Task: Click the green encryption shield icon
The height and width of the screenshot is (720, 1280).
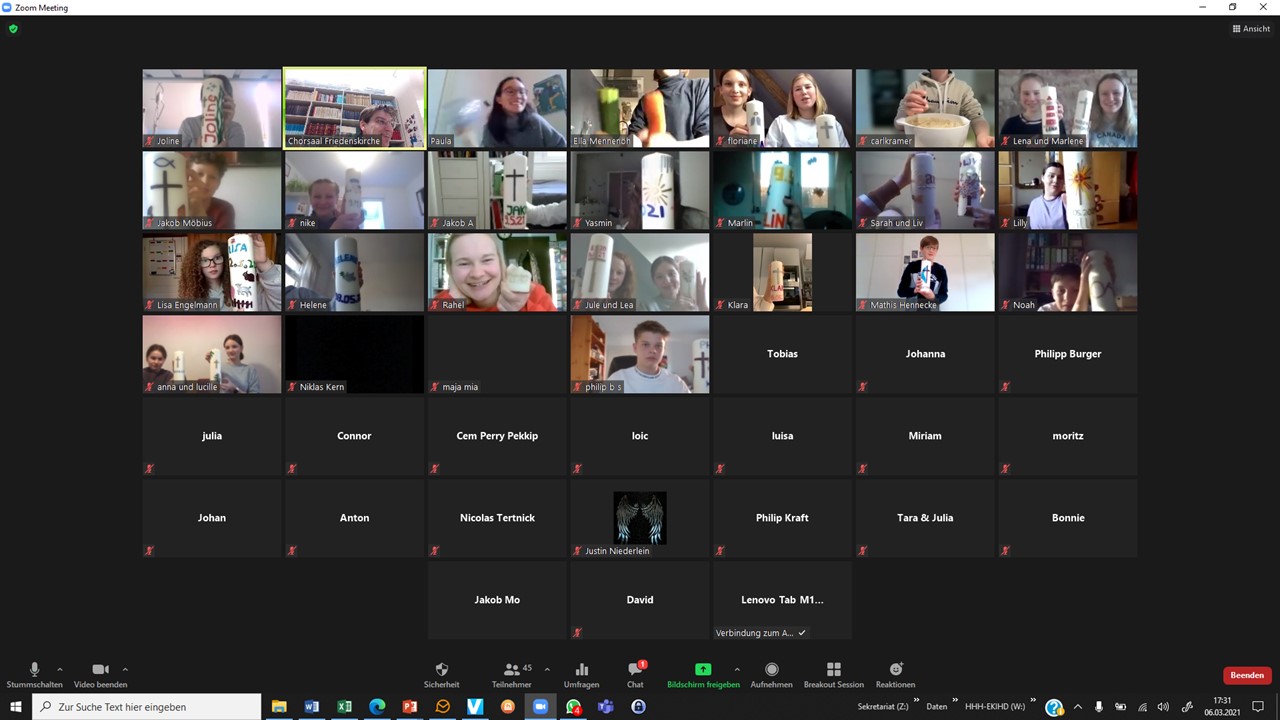Action: click(13, 29)
